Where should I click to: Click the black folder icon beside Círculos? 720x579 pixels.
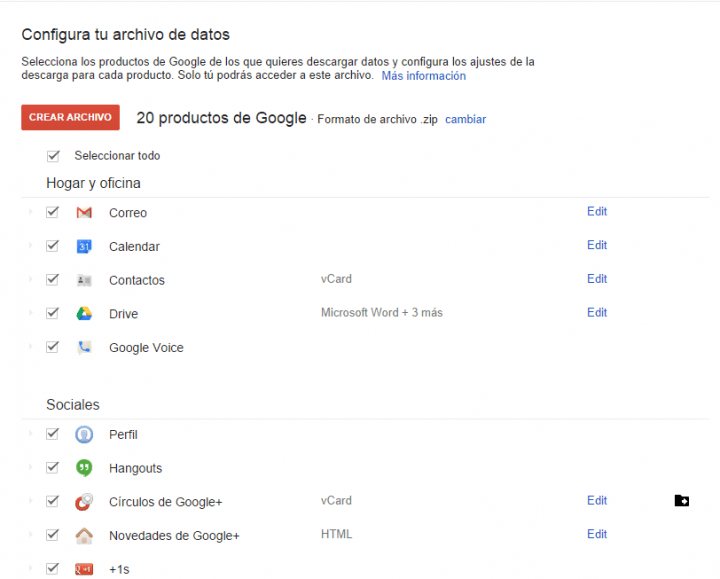pyautogui.click(x=682, y=500)
